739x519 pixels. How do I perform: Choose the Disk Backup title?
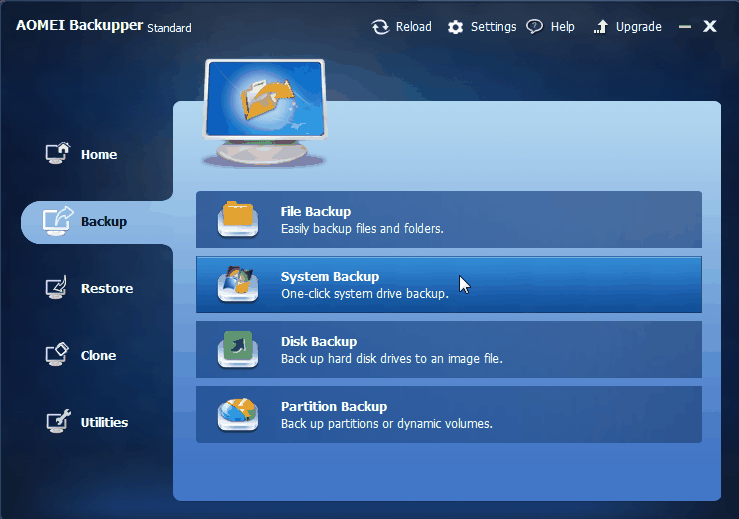click(319, 342)
